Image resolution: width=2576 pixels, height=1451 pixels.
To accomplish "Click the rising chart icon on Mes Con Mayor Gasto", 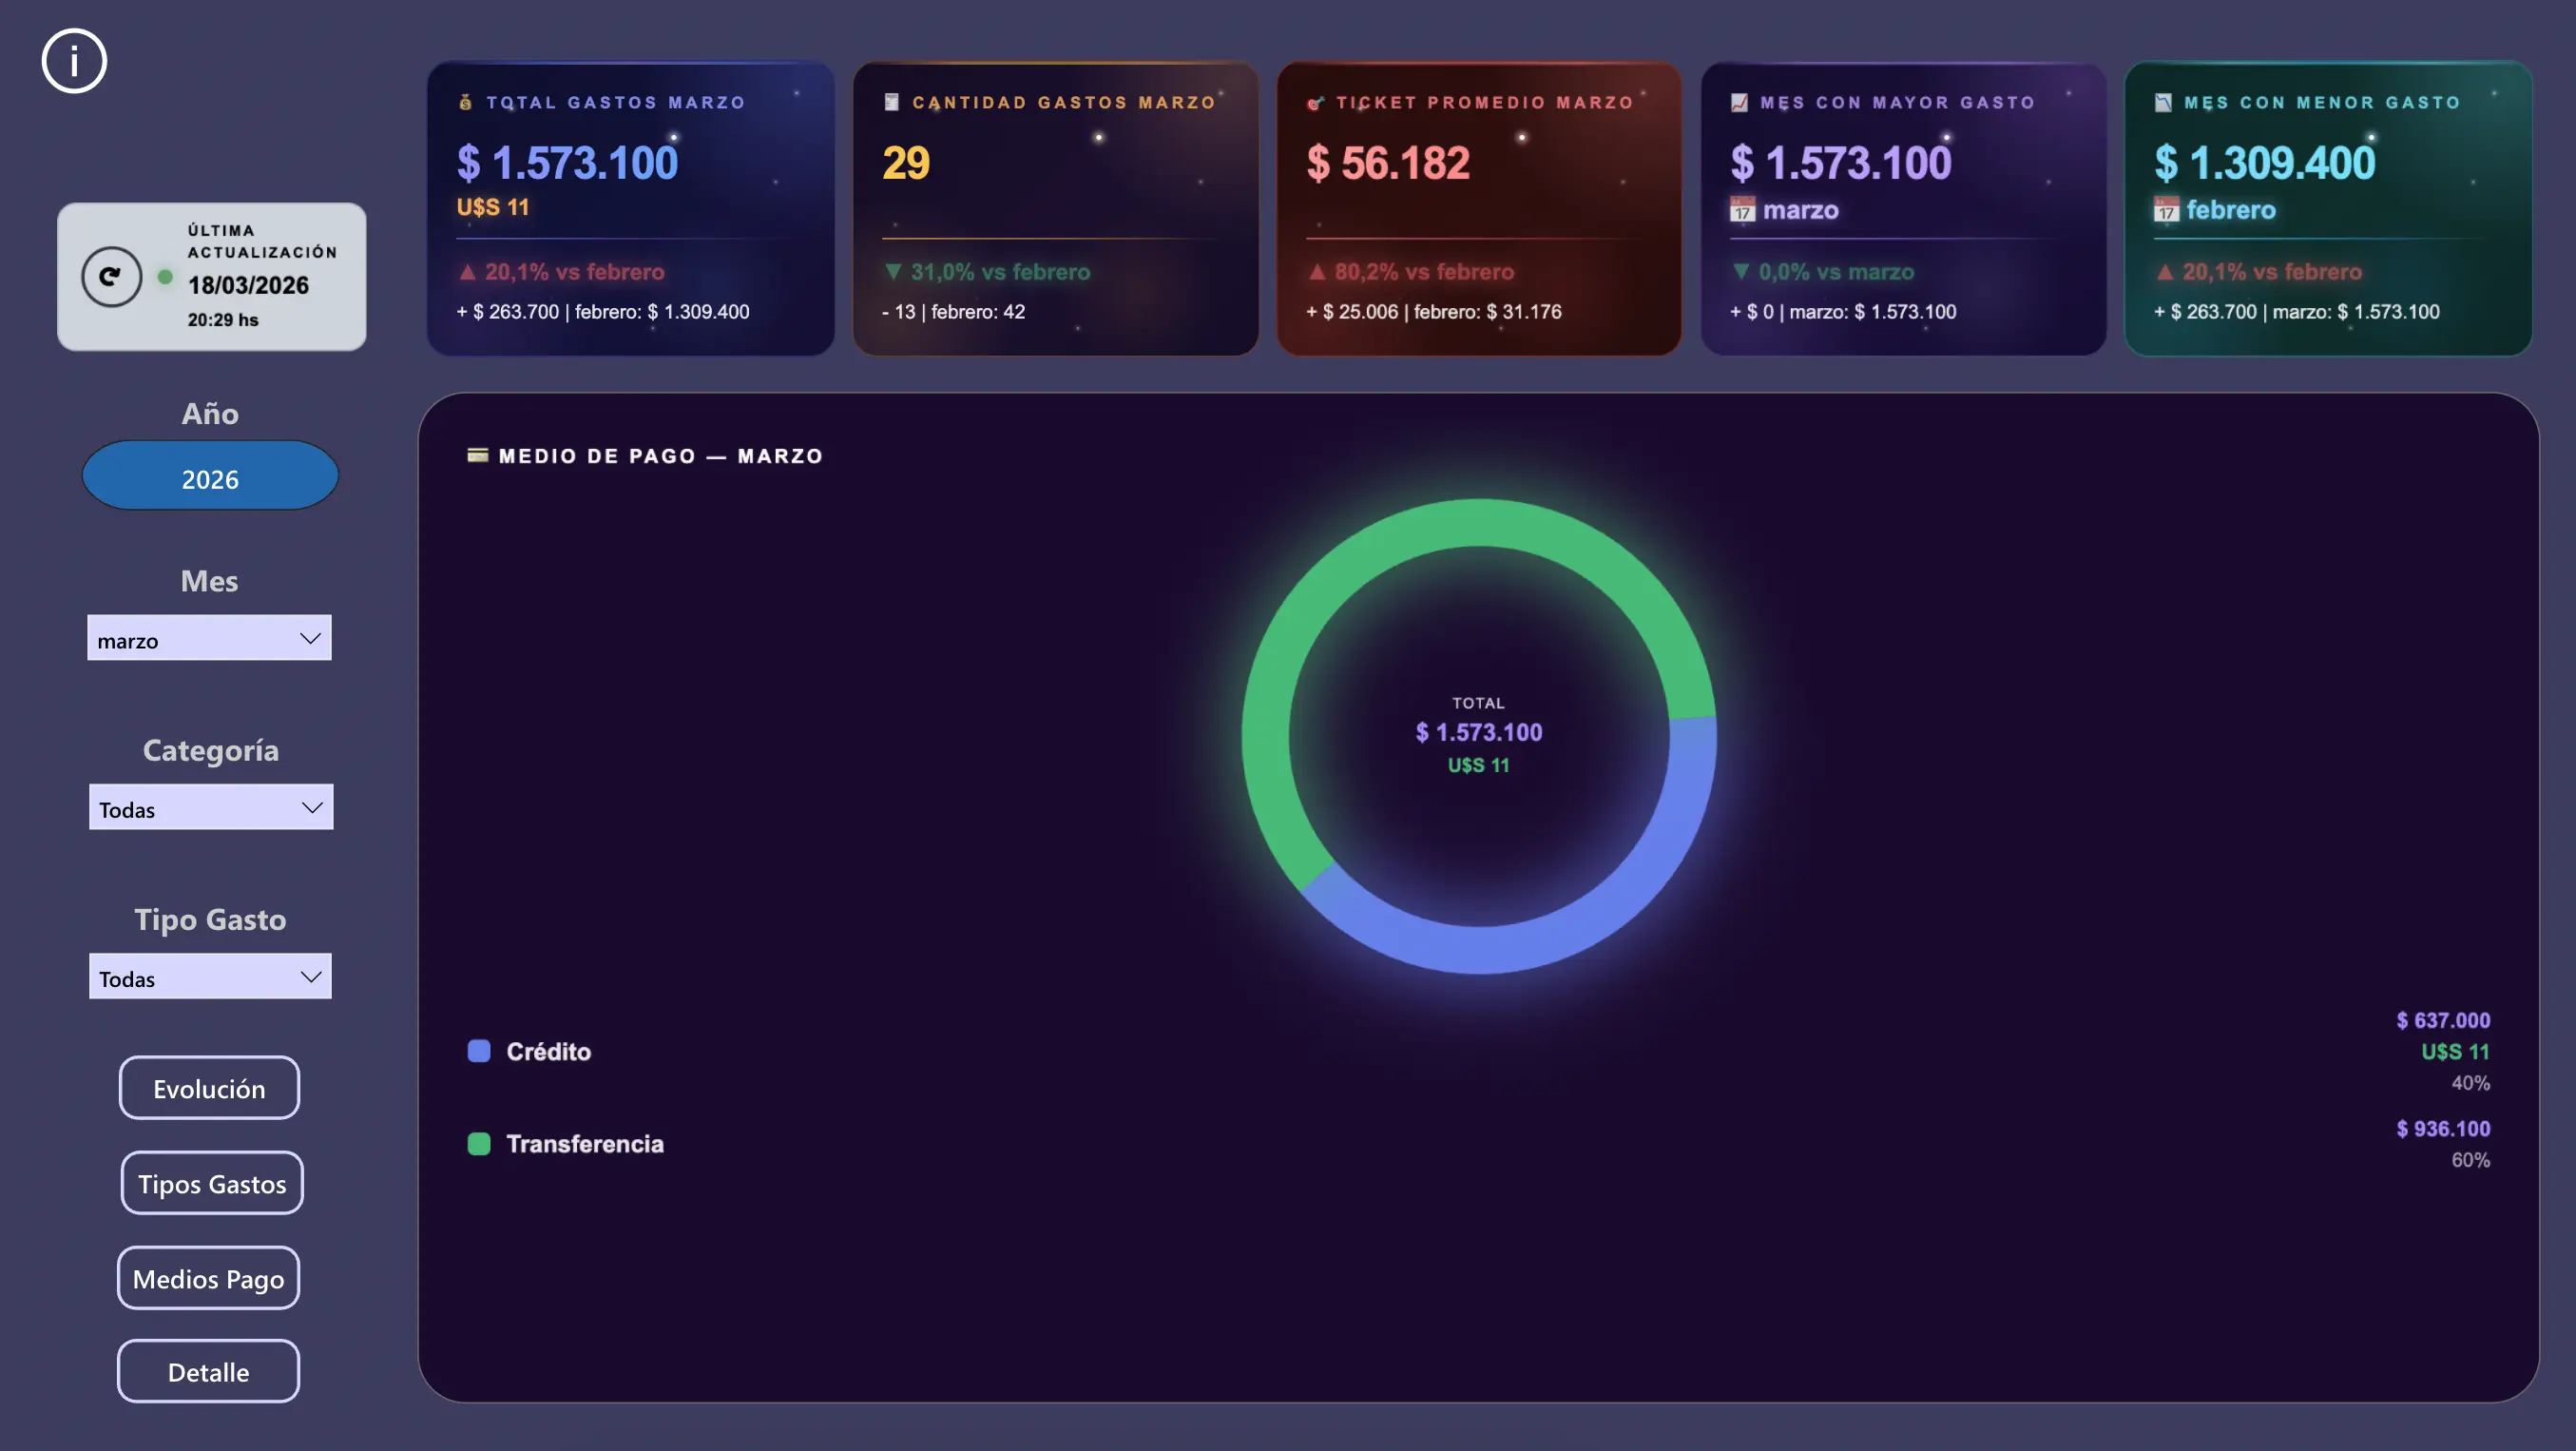I will [x=1739, y=102].
